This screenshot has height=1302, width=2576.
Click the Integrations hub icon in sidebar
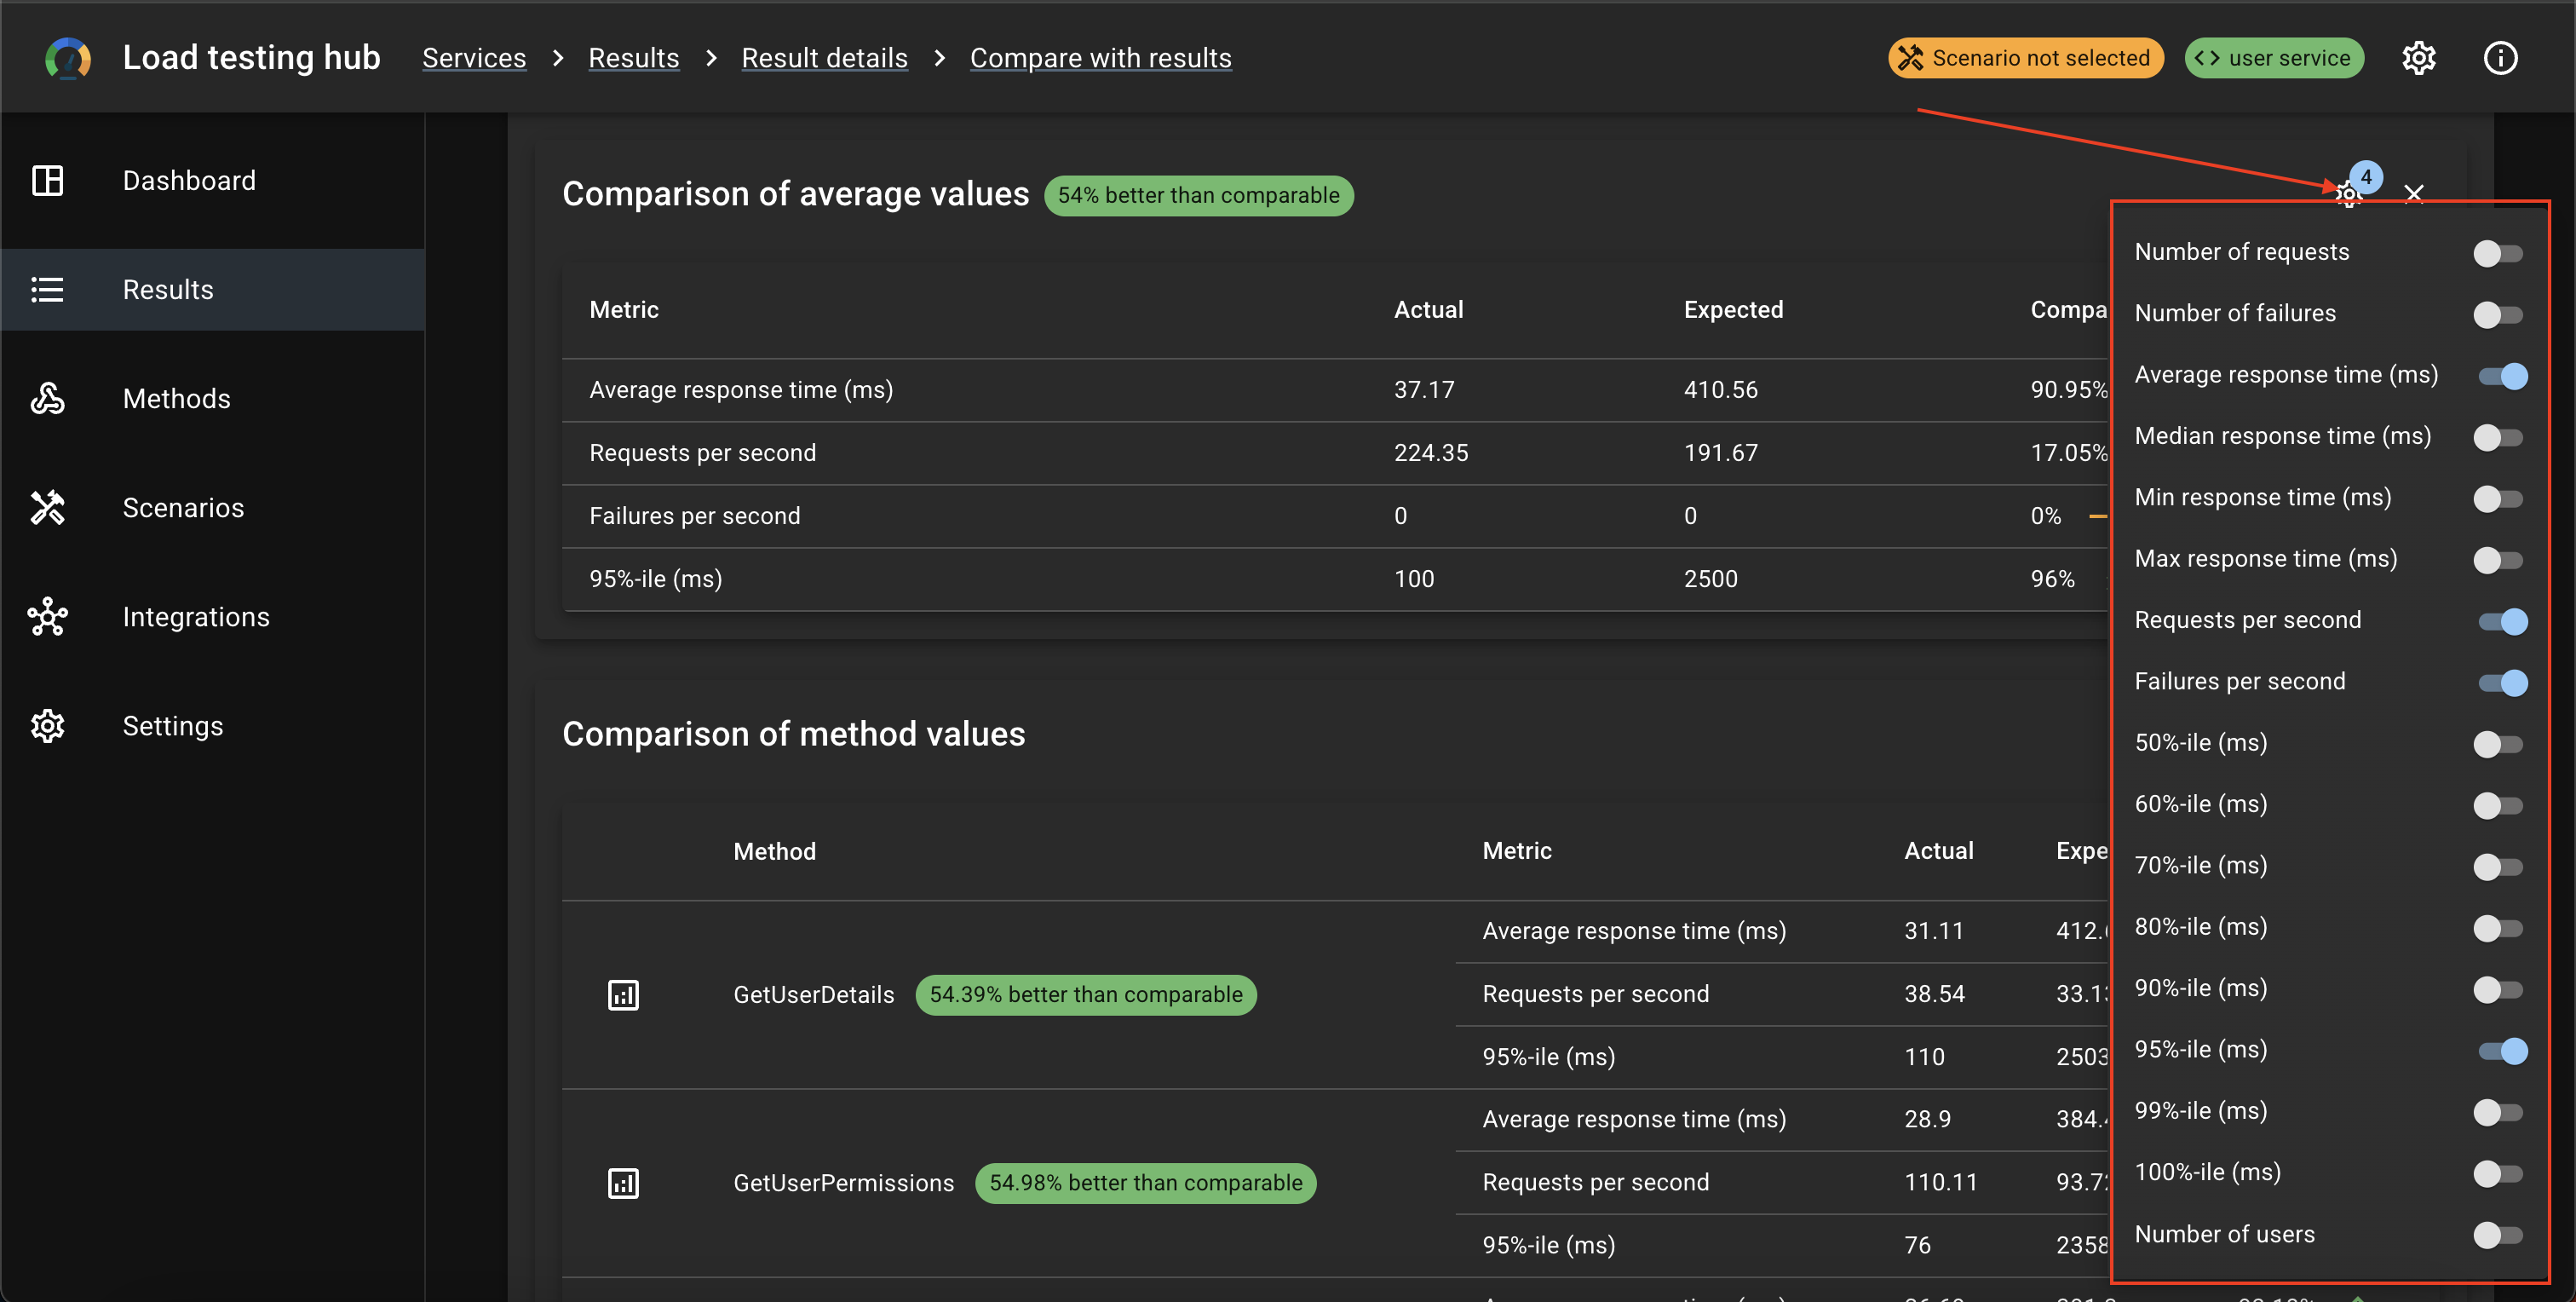(47, 617)
